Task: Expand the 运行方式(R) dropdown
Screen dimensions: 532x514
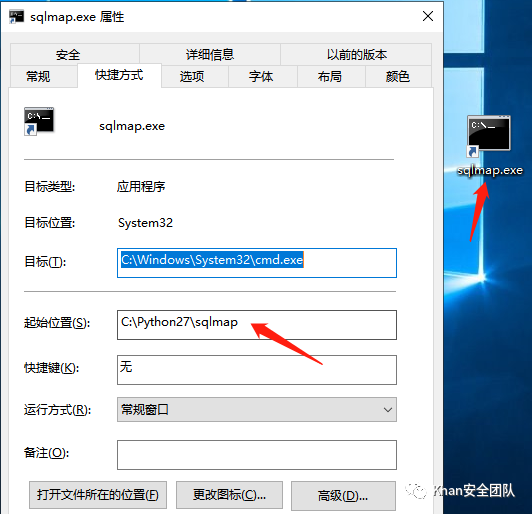Action: coord(257,410)
